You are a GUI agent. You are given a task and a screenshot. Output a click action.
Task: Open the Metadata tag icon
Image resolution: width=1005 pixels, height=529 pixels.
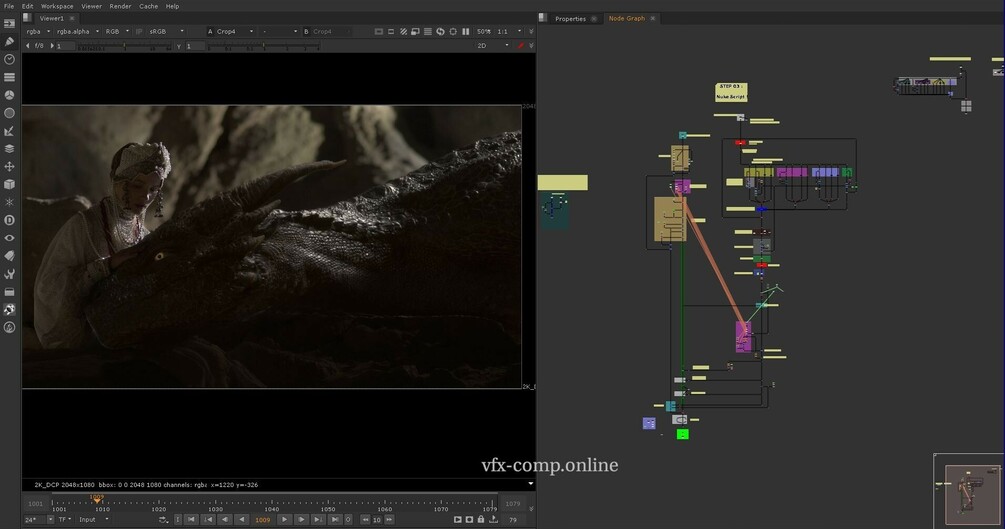click(9, 256)
